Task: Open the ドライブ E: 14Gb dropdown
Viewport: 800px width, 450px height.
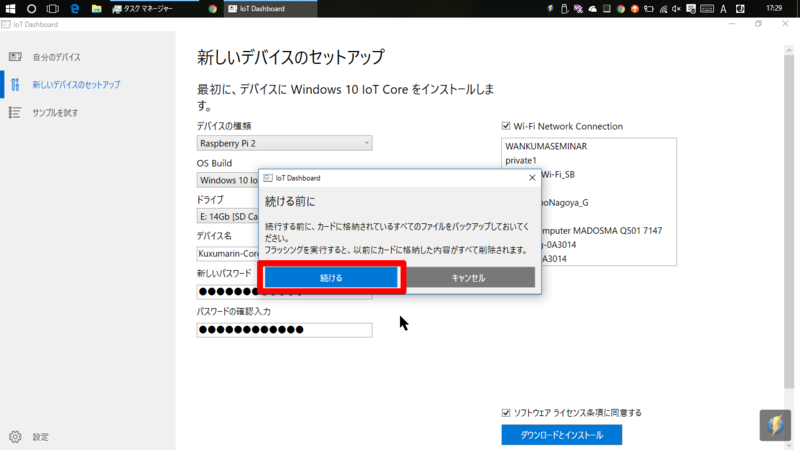Action: [228, 216]
